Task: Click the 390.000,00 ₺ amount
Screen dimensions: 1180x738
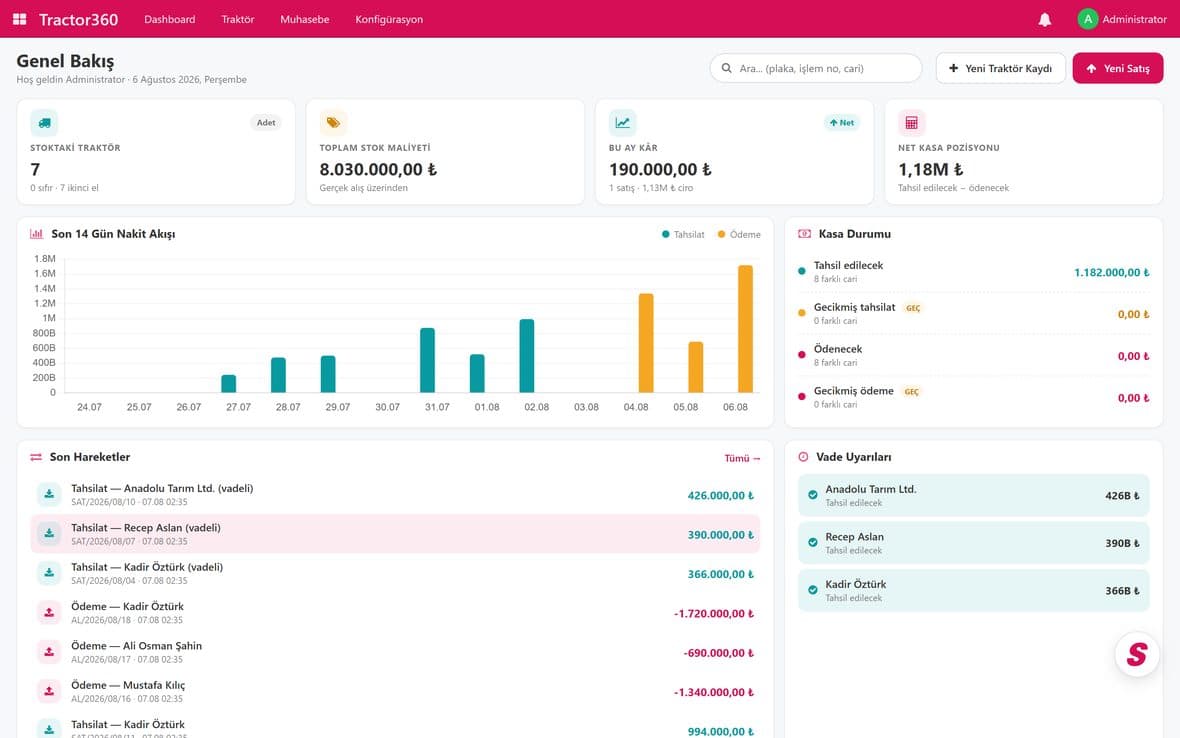Action: pos(720,534)
